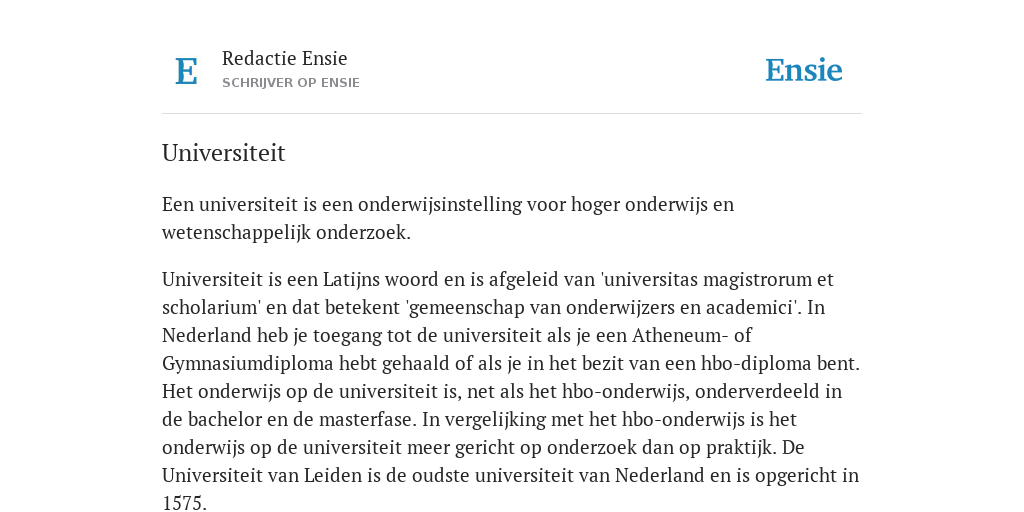
Task: Select the Universiteit article heading
Action: (x=223, y=153)
